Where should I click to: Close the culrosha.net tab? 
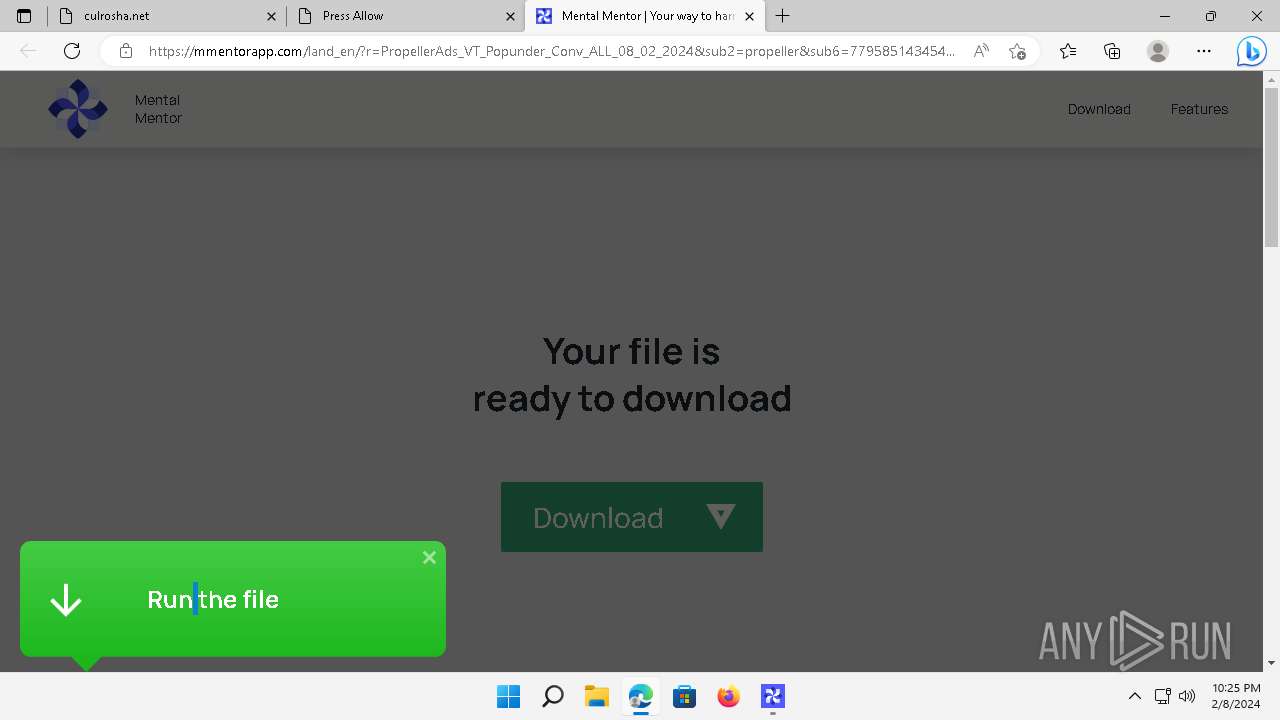click(272, 16)
